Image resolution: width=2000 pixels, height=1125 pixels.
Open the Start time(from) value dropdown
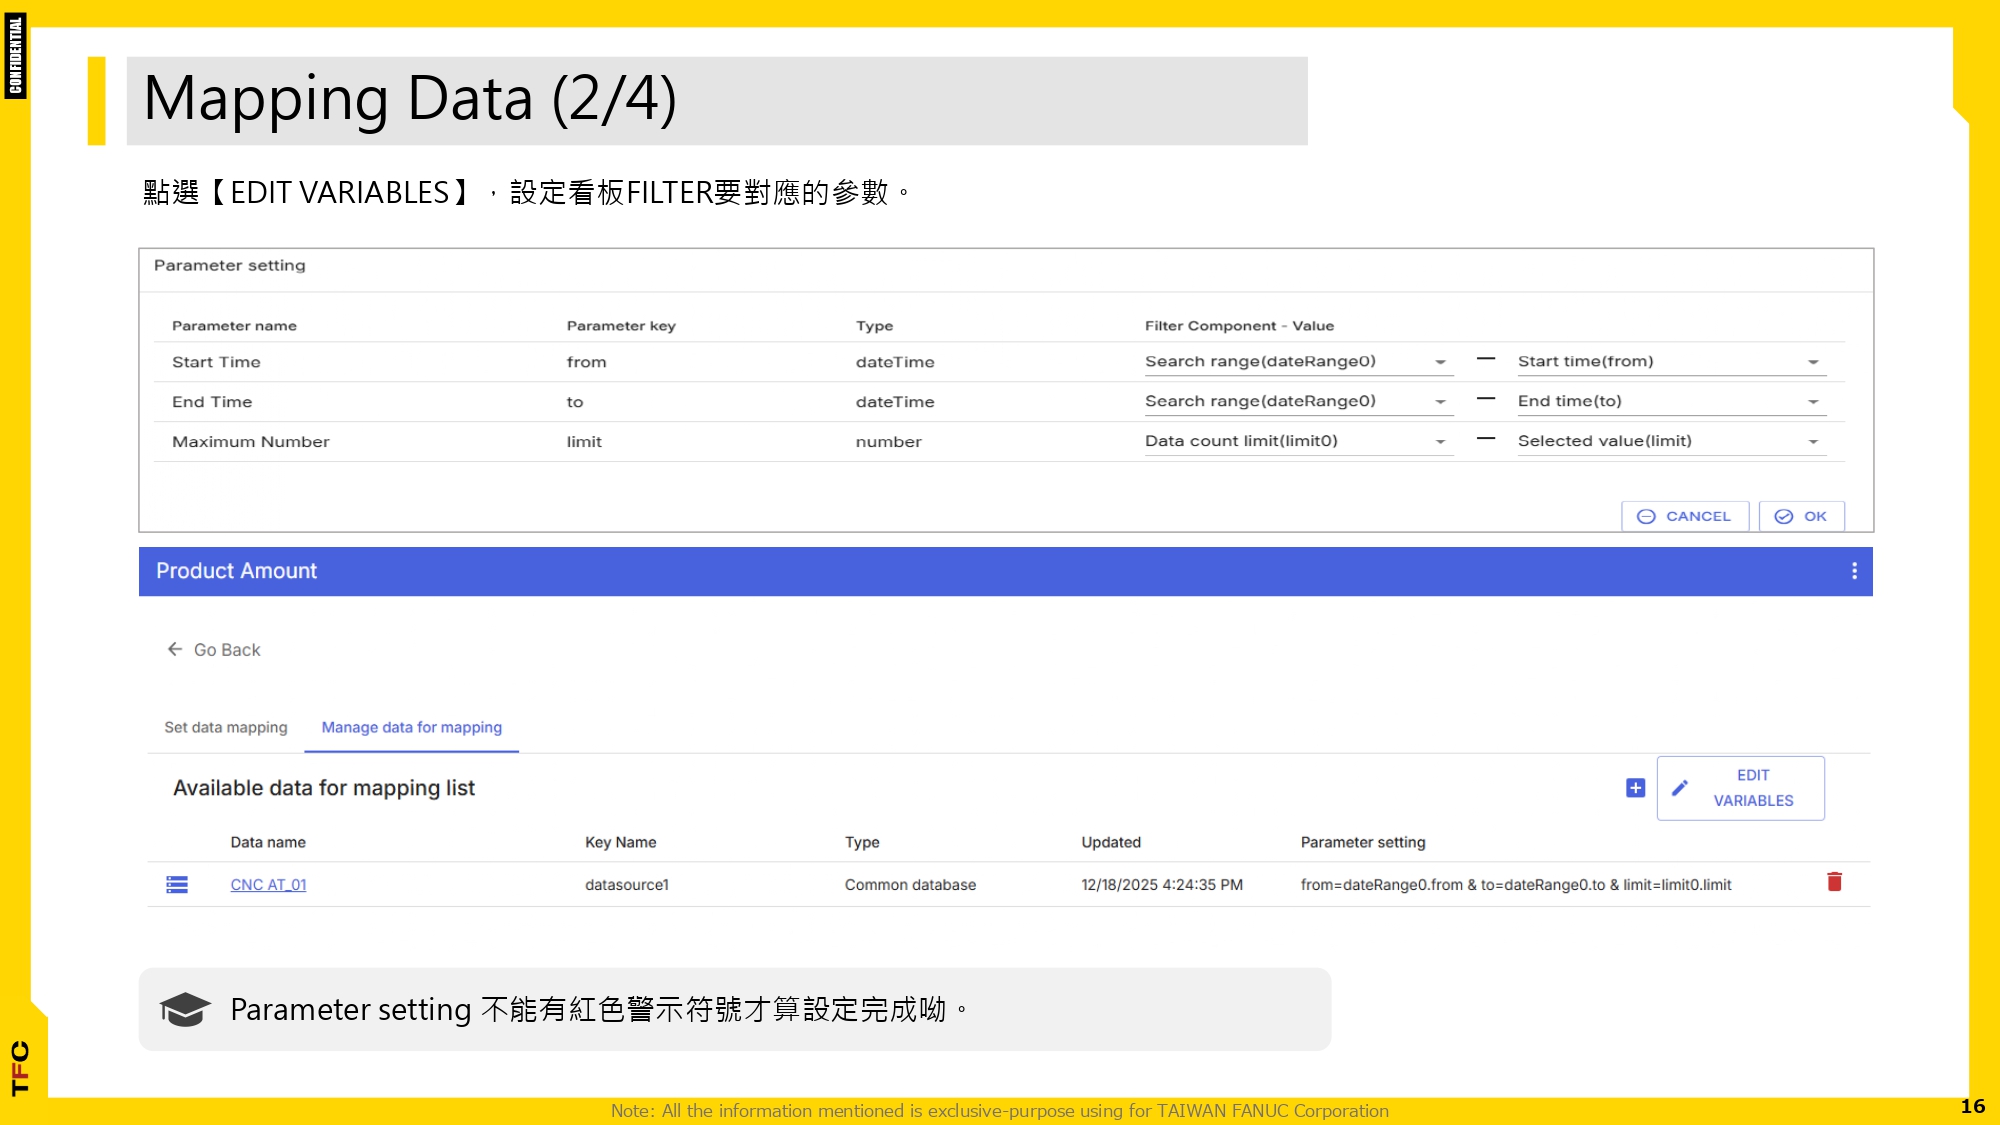click(x=1814, y=361)
